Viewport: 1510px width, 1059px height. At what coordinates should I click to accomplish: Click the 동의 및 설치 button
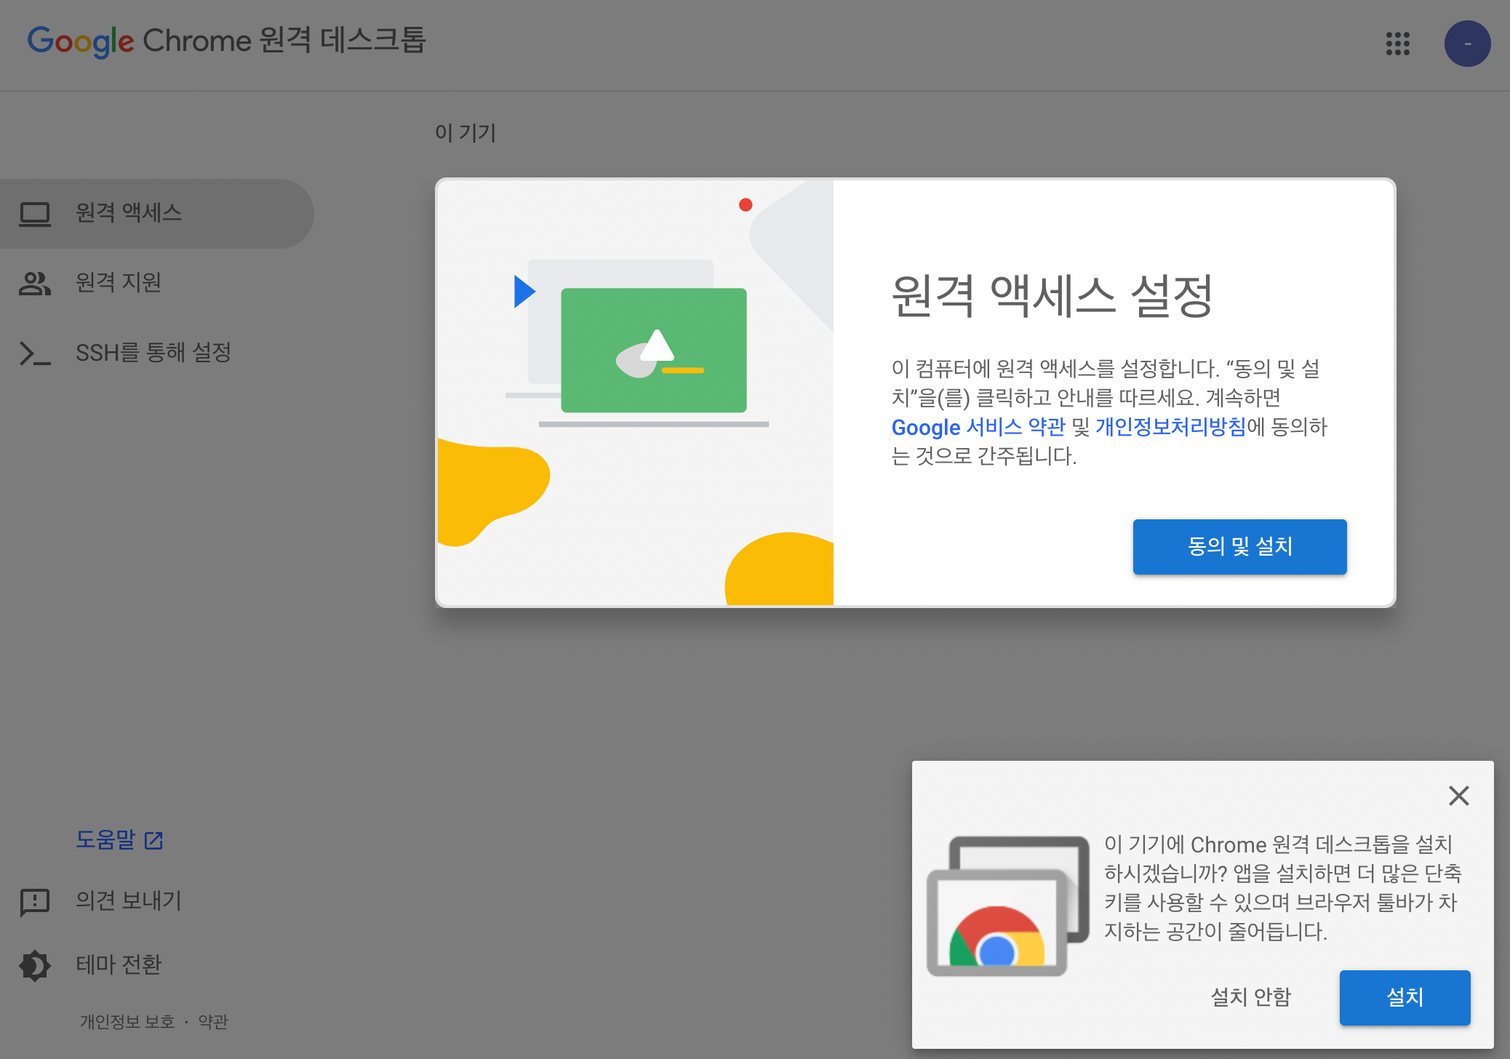point(1239,547)
